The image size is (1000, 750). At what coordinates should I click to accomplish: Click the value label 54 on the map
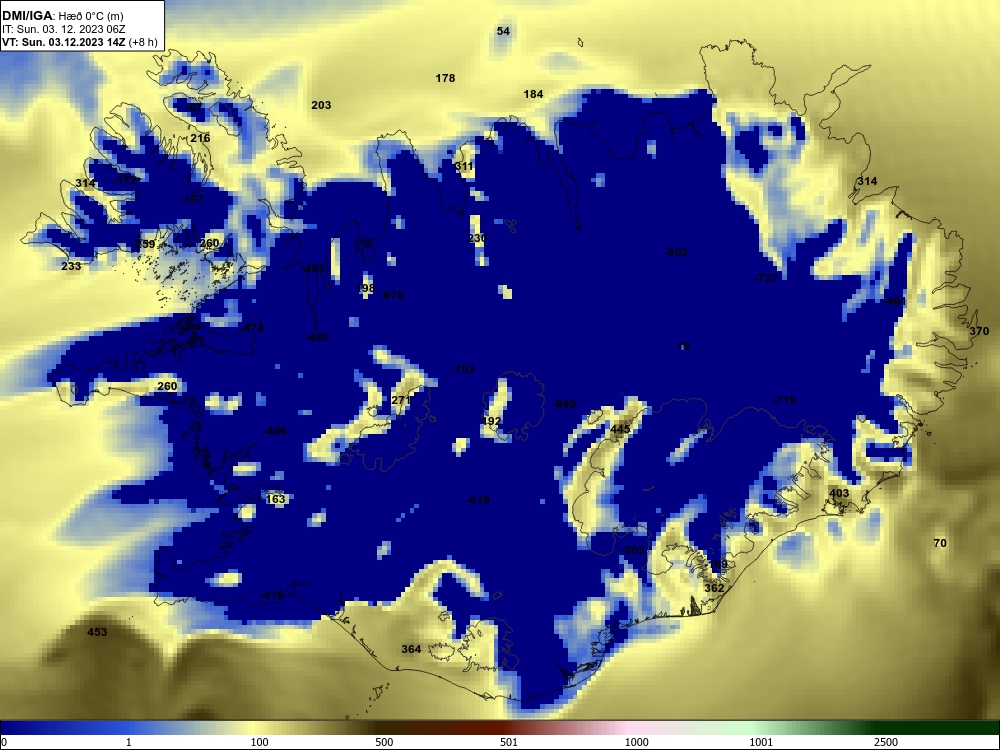pos(503,31)
